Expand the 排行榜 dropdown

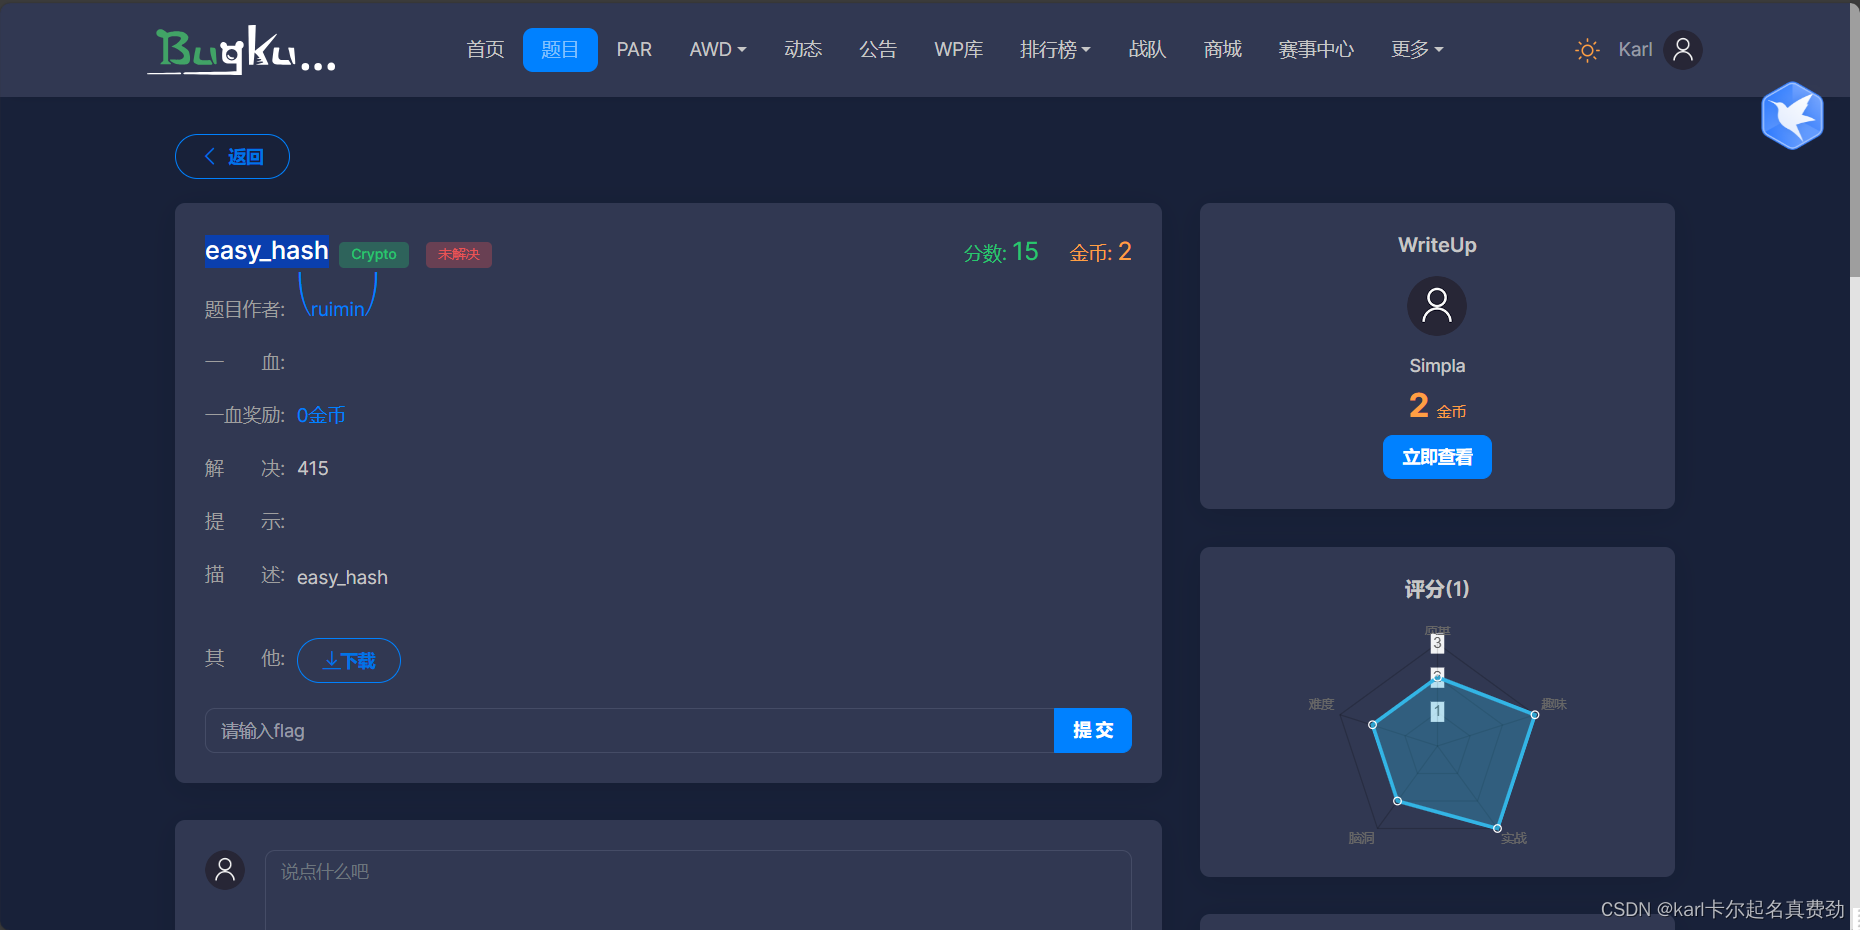click(x=1055, y=49)
